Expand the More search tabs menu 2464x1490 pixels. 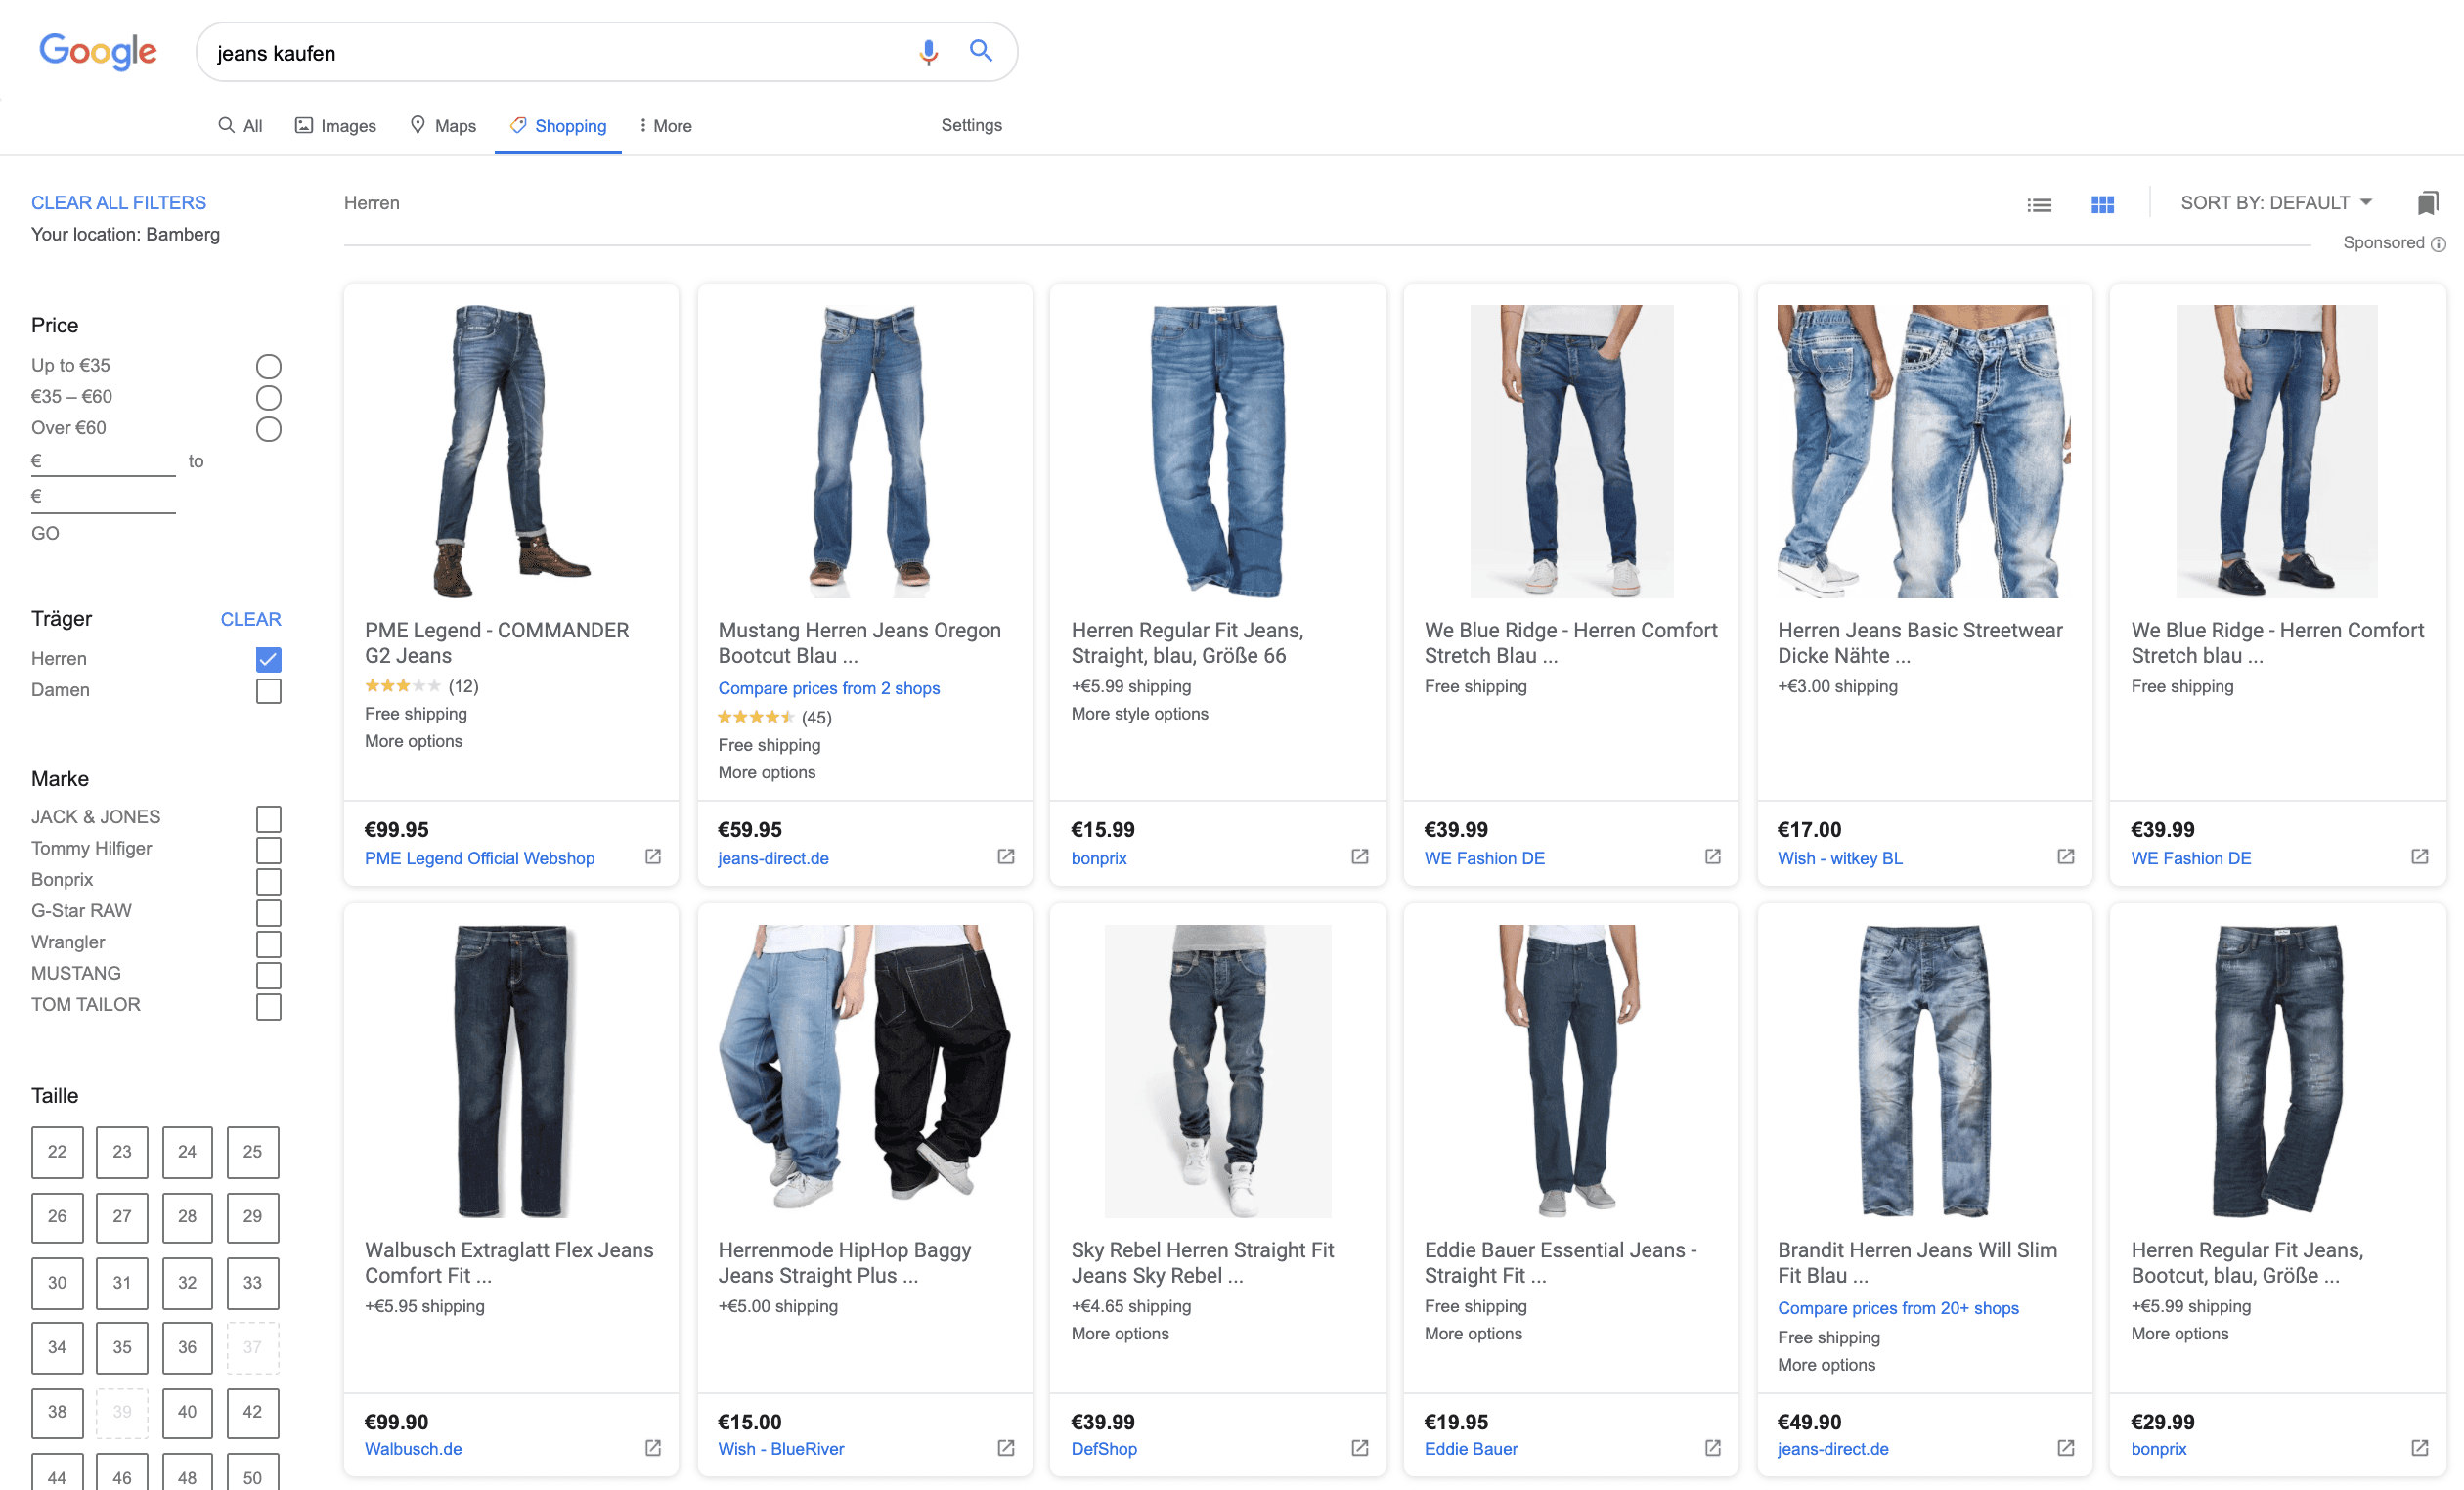pos(665,126)
